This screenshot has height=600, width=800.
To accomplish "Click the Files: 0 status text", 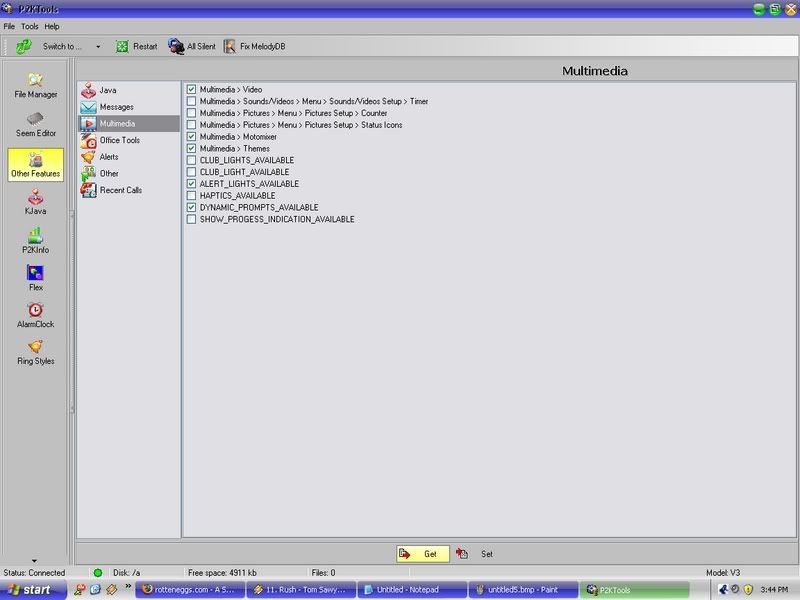I will click(x=323, y=573).
